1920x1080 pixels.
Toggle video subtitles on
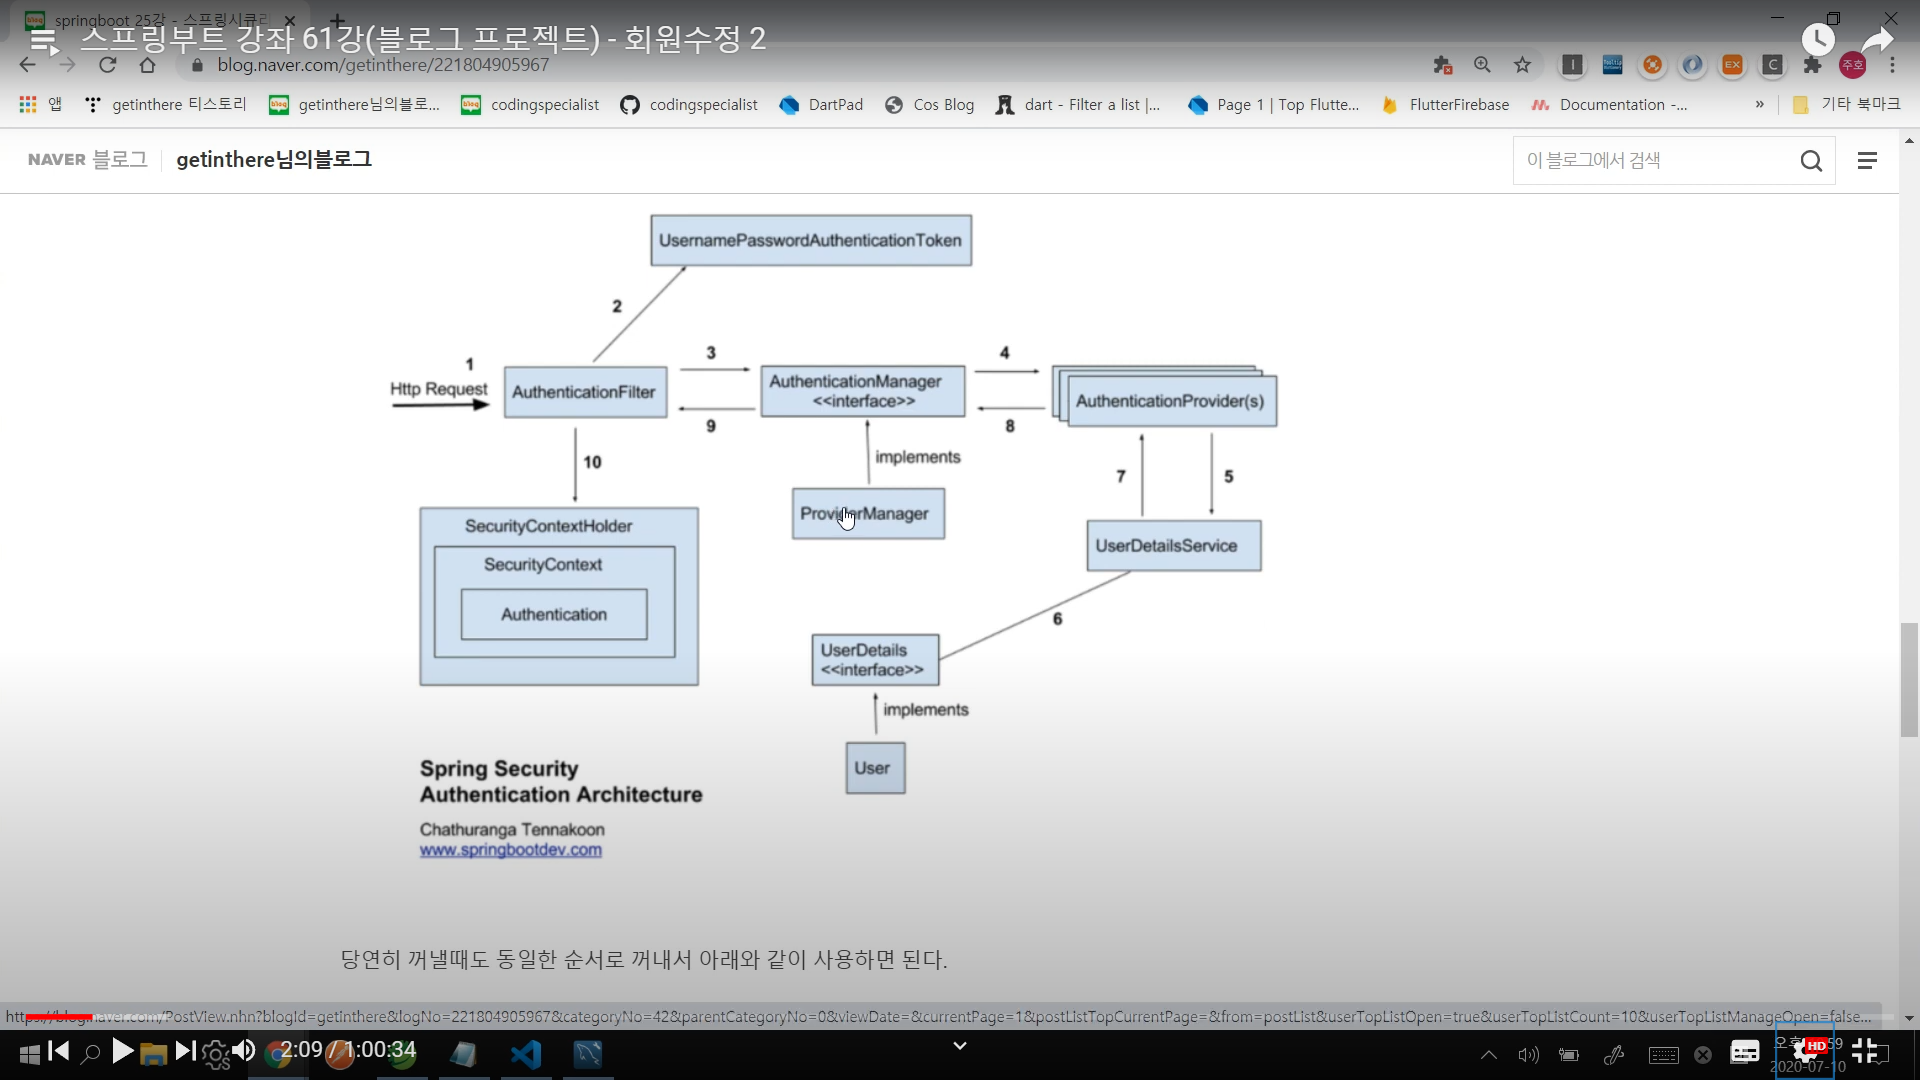[x=1745, y=1052]
